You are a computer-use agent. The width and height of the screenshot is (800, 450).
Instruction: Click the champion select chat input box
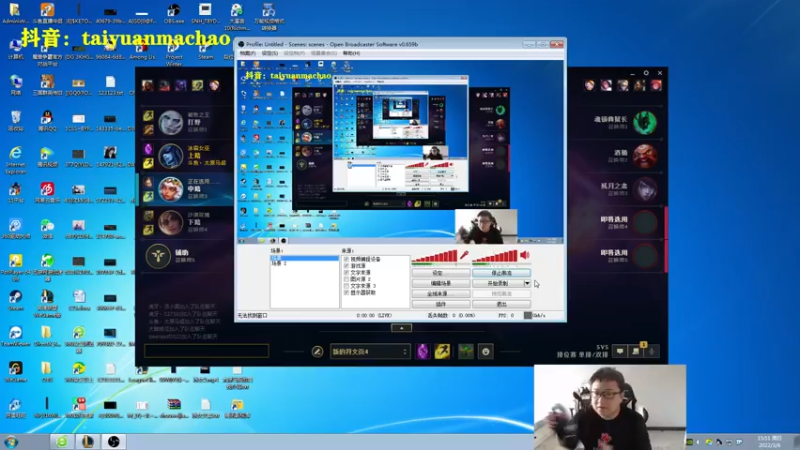(207, 351)
